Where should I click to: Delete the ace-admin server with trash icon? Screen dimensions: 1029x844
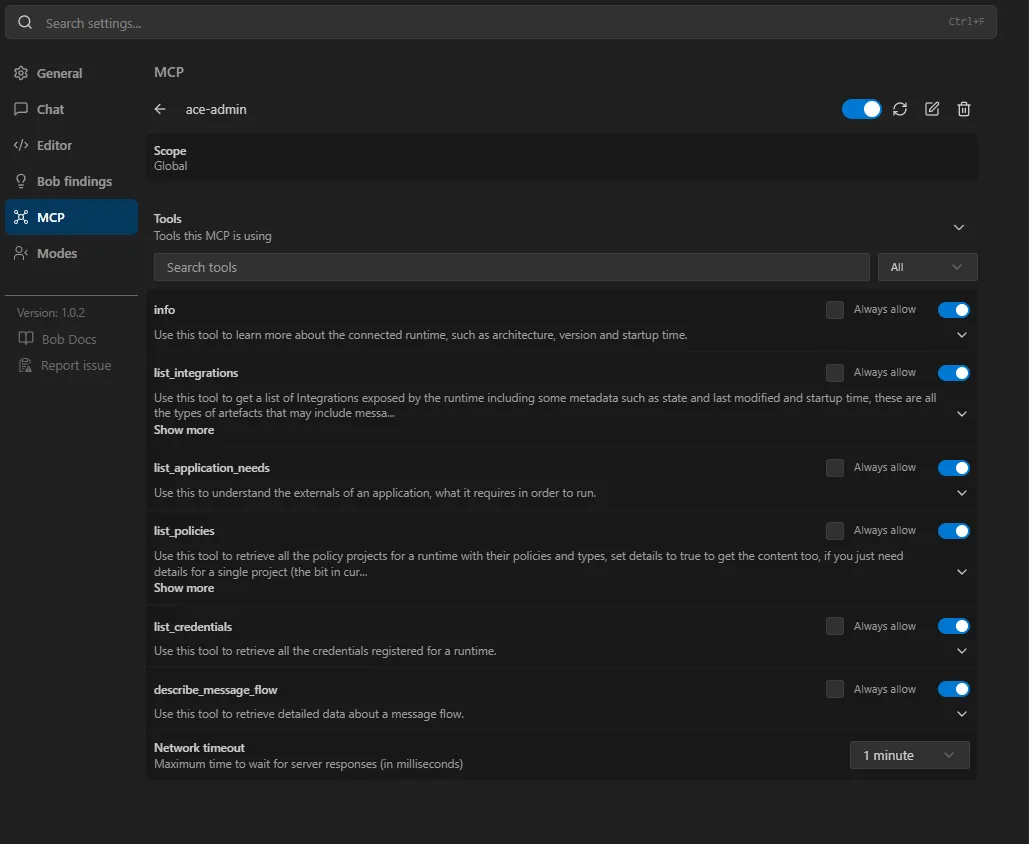pos(963,110)
